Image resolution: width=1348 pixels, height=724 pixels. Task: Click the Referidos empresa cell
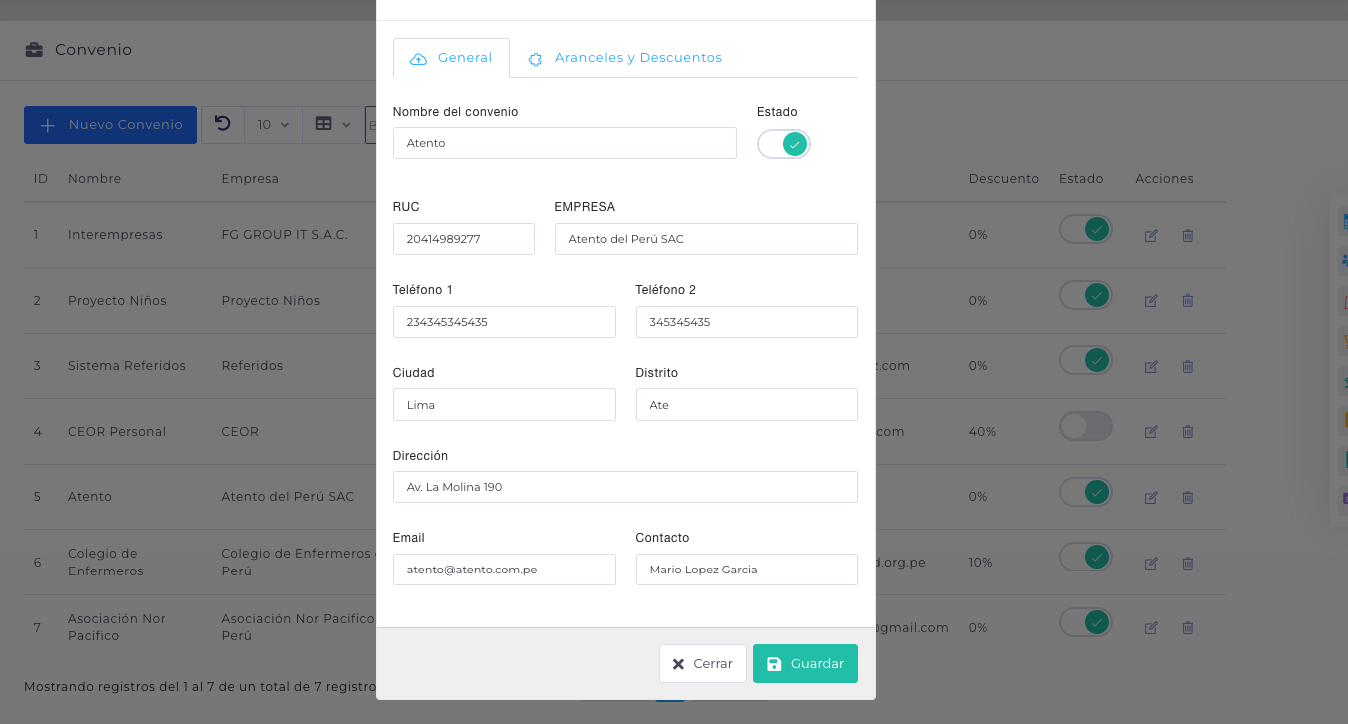click(252, 366)
